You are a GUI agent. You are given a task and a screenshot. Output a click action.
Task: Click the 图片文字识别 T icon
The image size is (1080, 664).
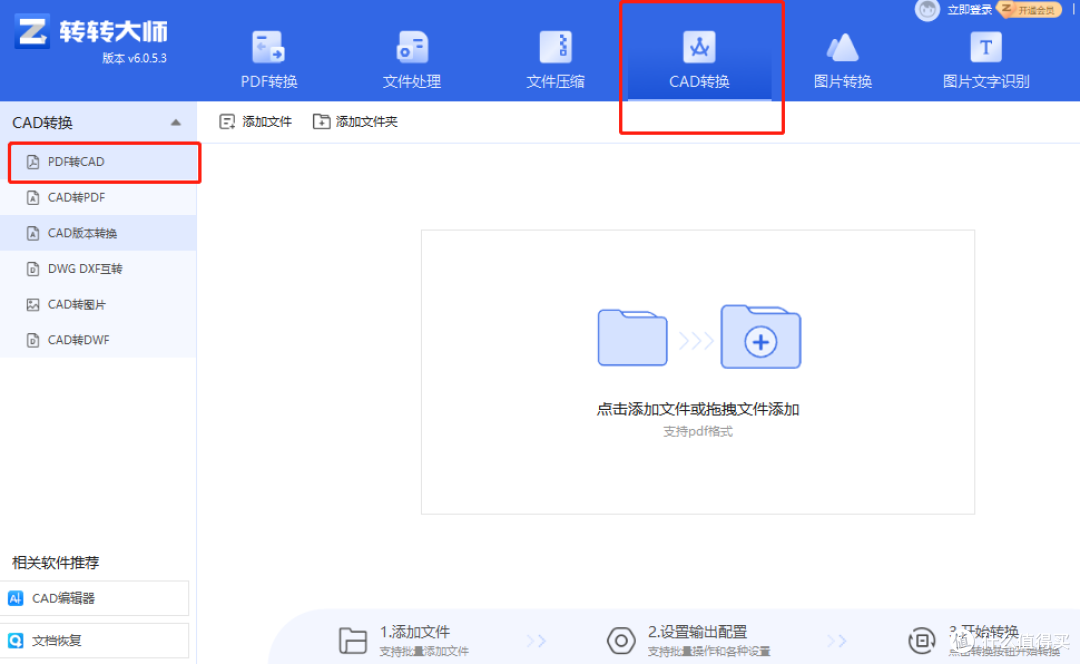[986, 47]
